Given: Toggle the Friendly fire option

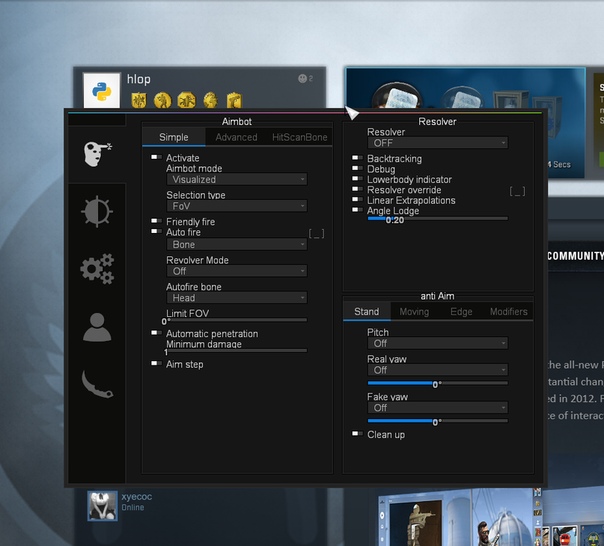Looking at the screenshot, I should coord(156,222).
